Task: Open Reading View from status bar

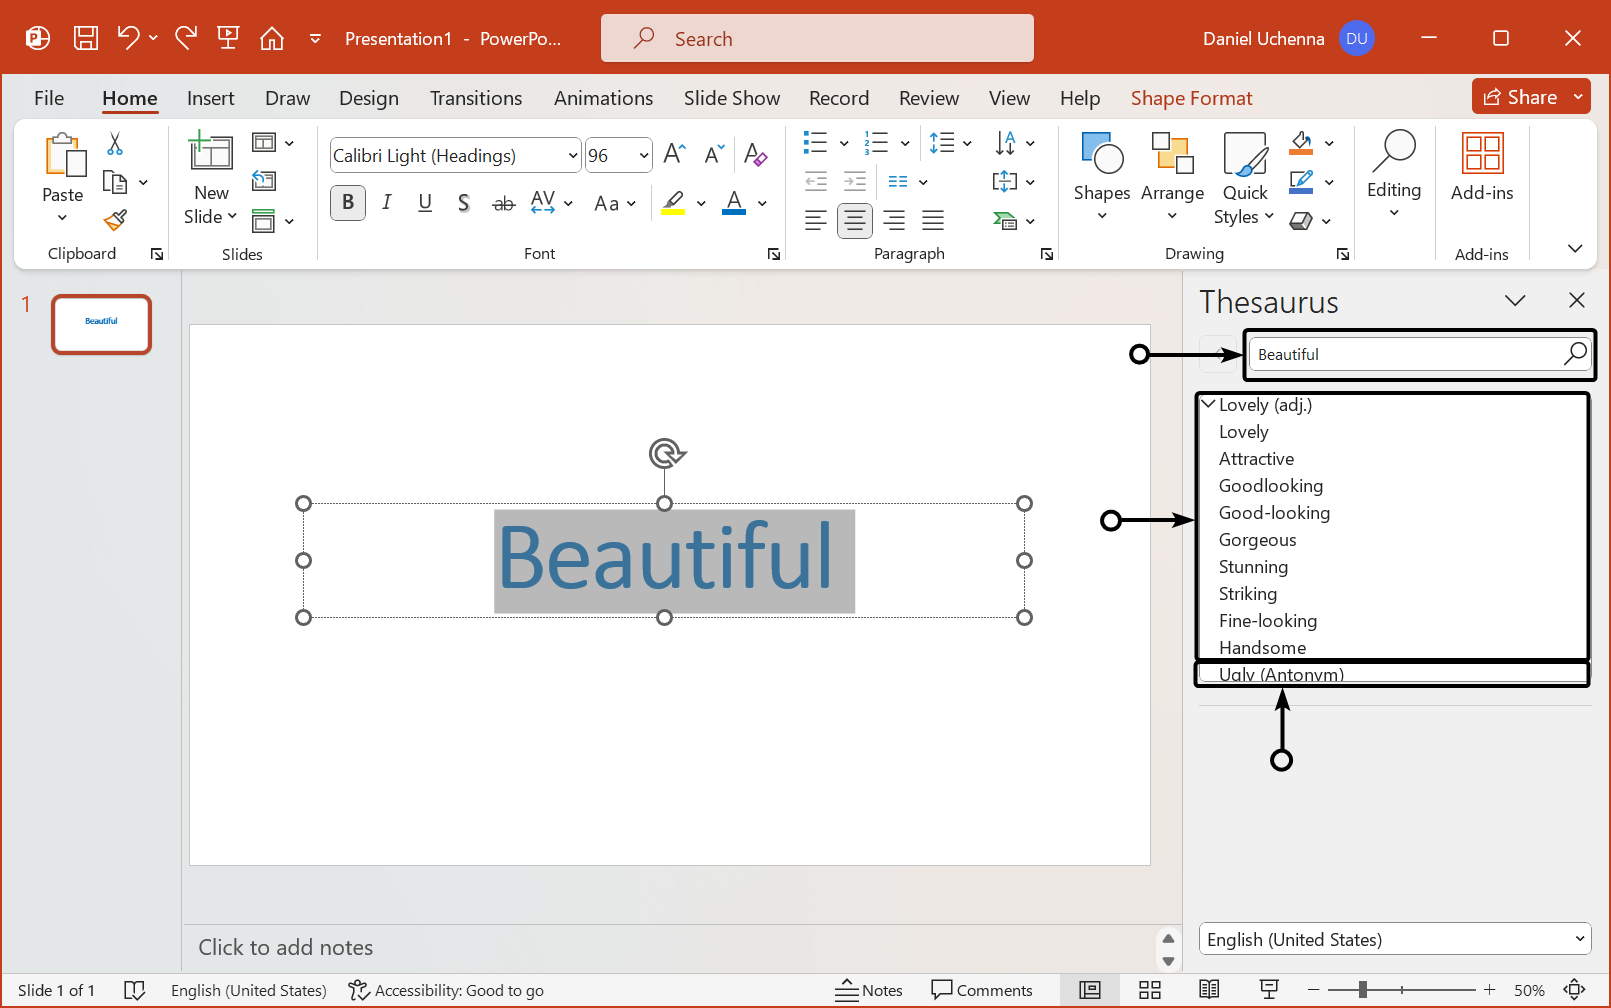Action: click(x=1209, y=990)
